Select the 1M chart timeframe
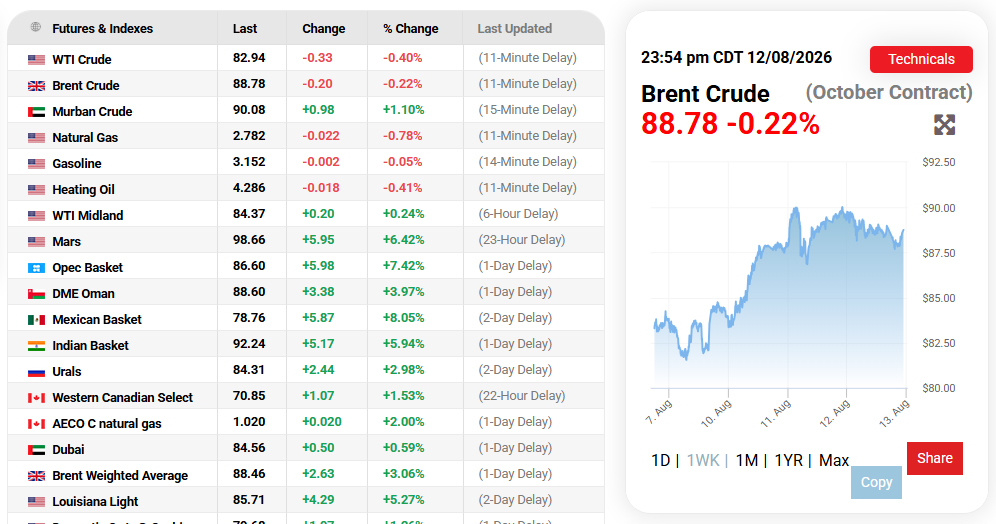 [746, 460]
